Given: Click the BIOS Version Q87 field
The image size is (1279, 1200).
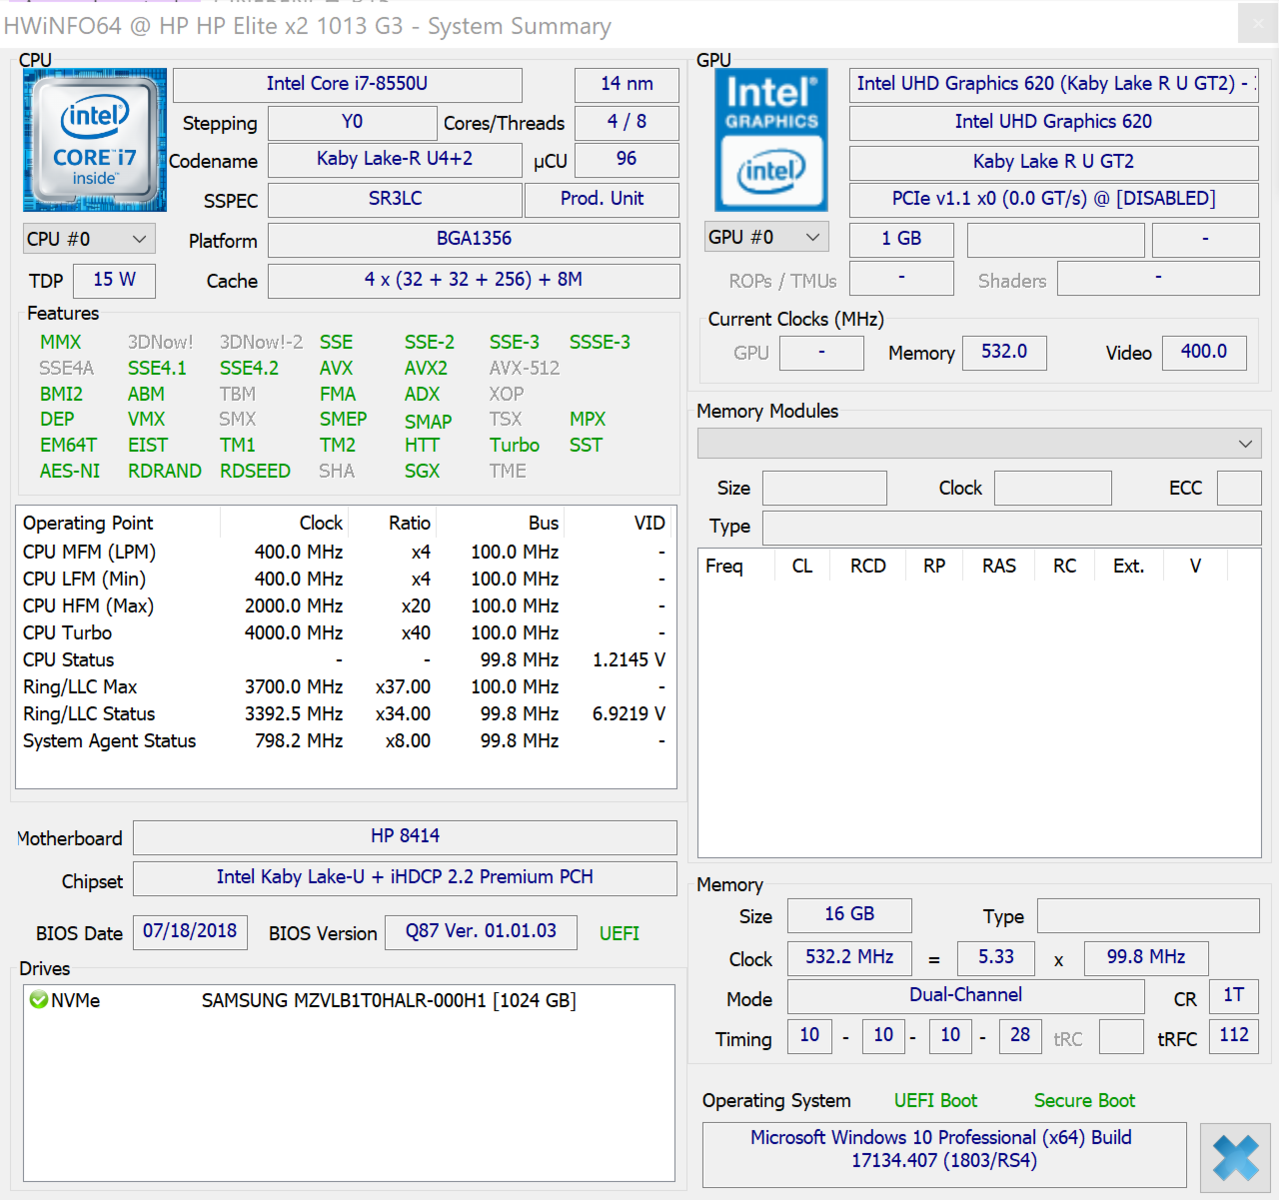Looking at the screenshot, I should [x=480, y=931].
